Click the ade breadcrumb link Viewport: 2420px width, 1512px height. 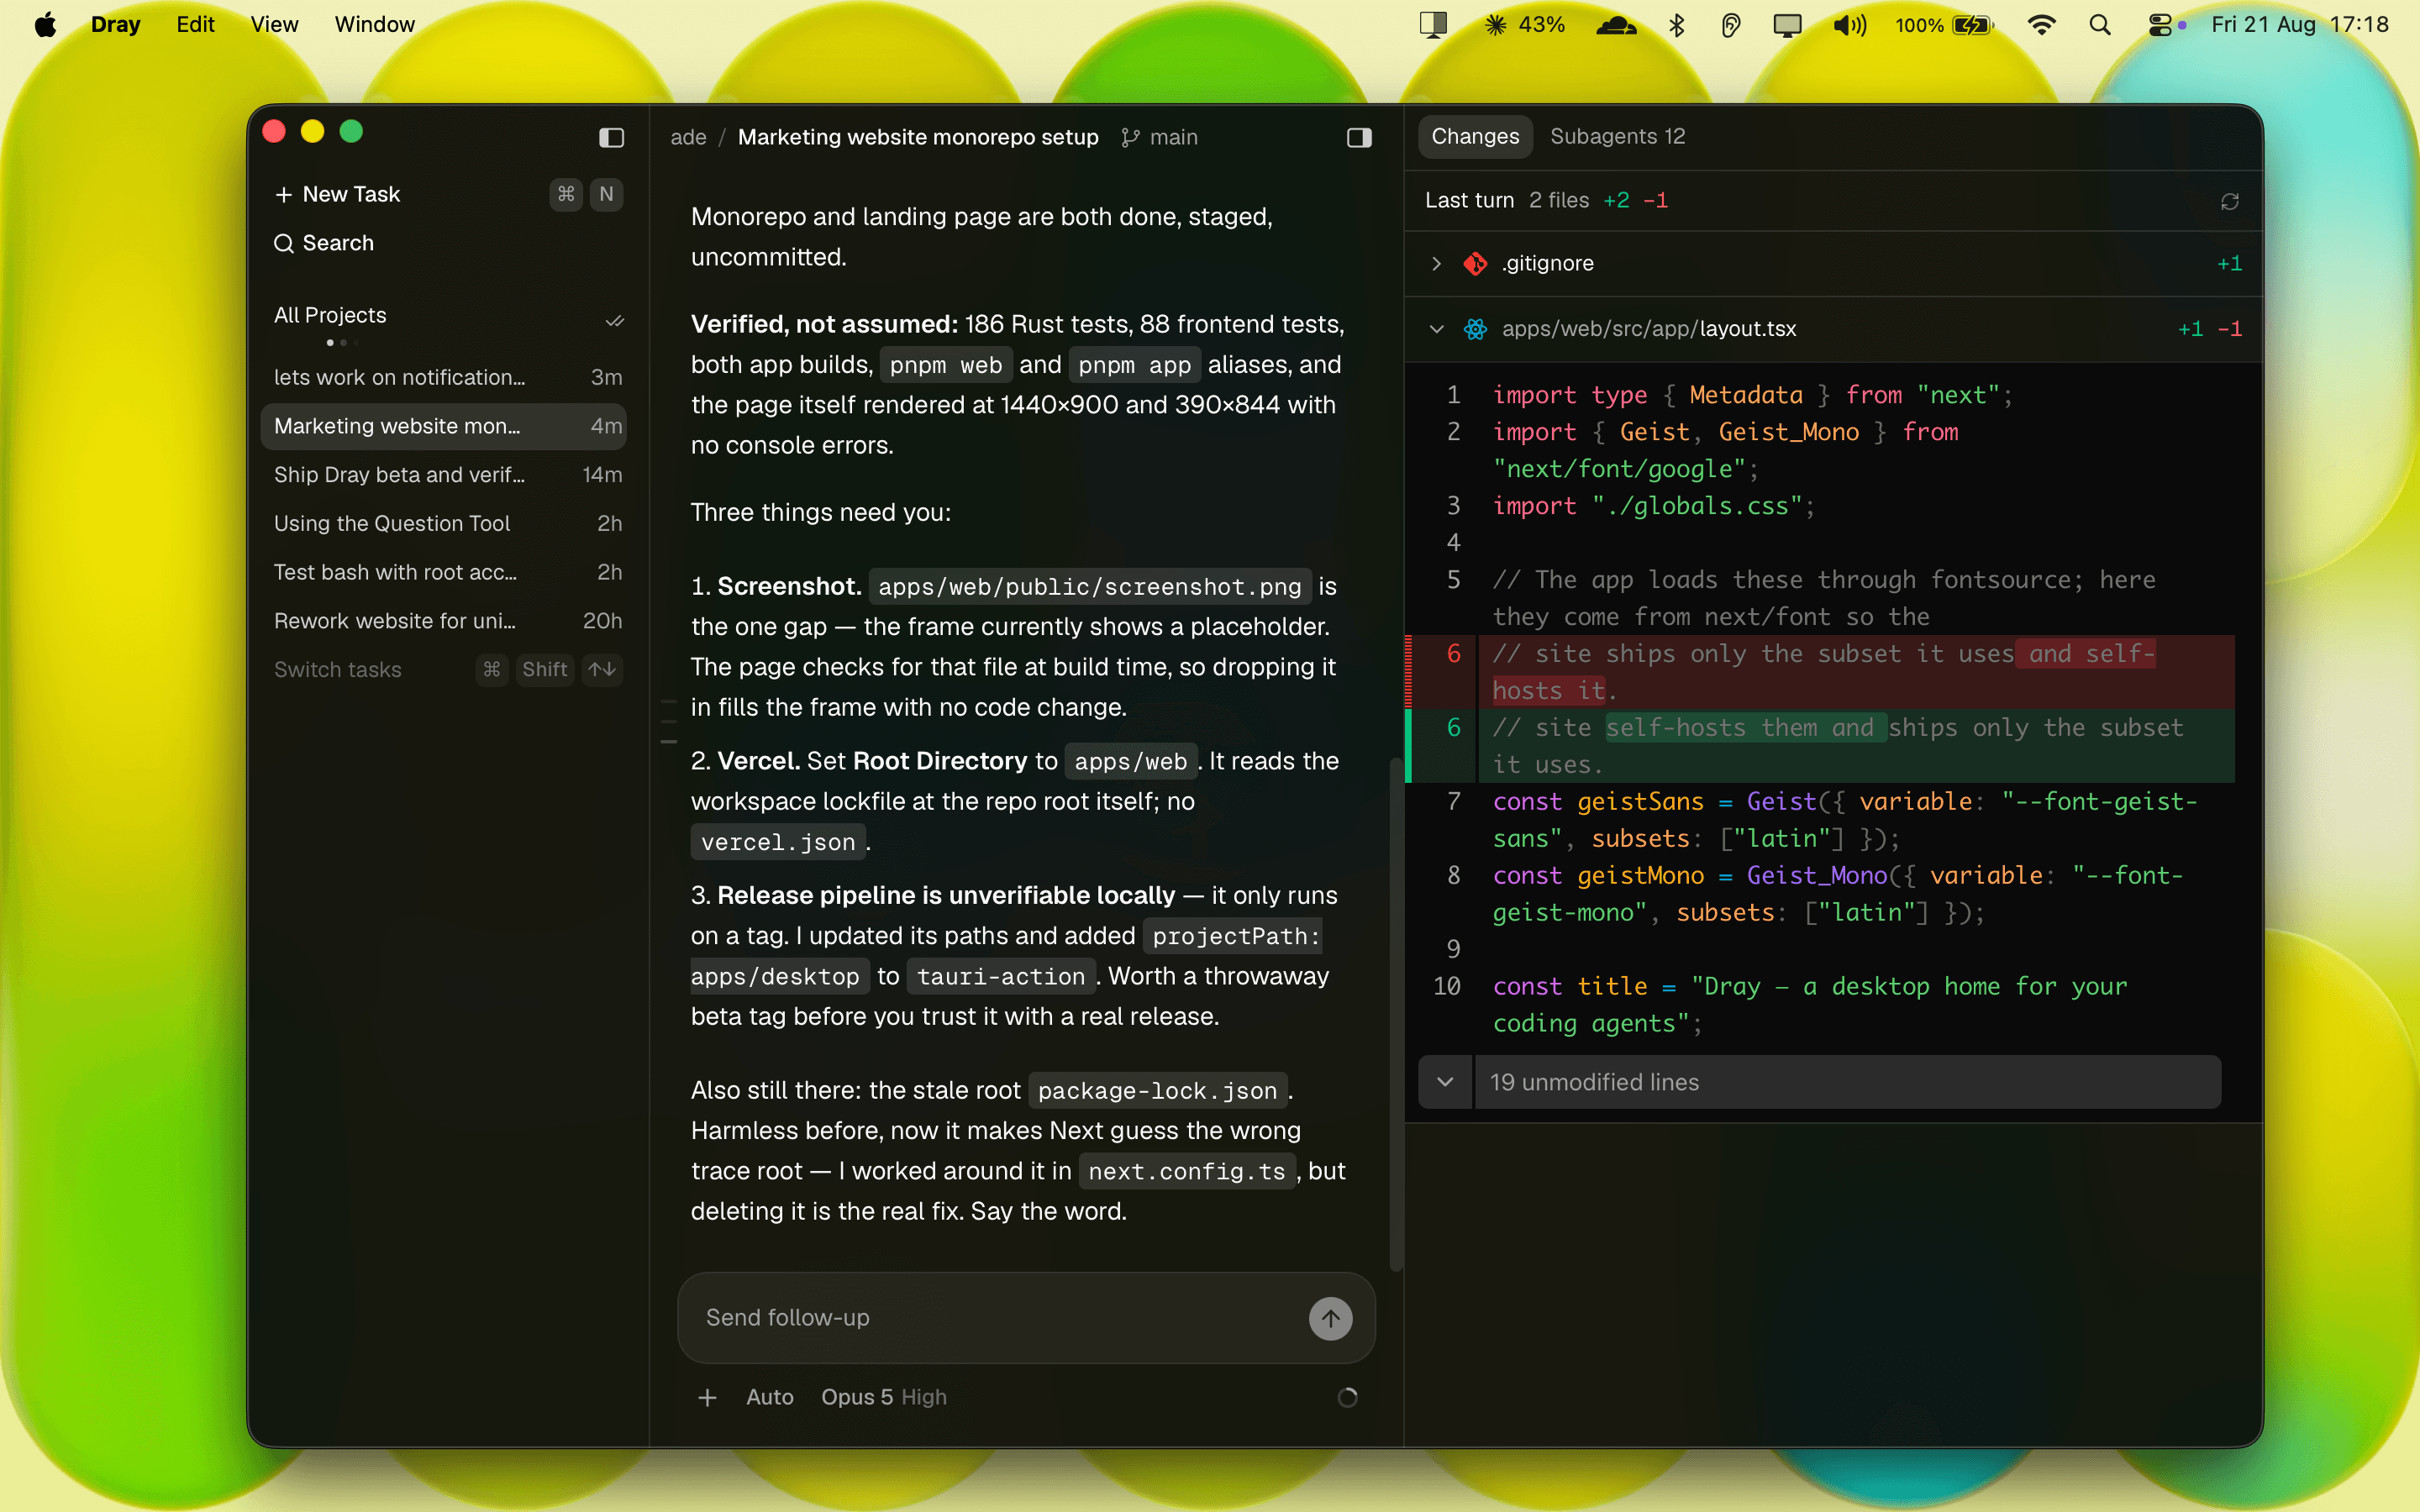click(688, 137)
